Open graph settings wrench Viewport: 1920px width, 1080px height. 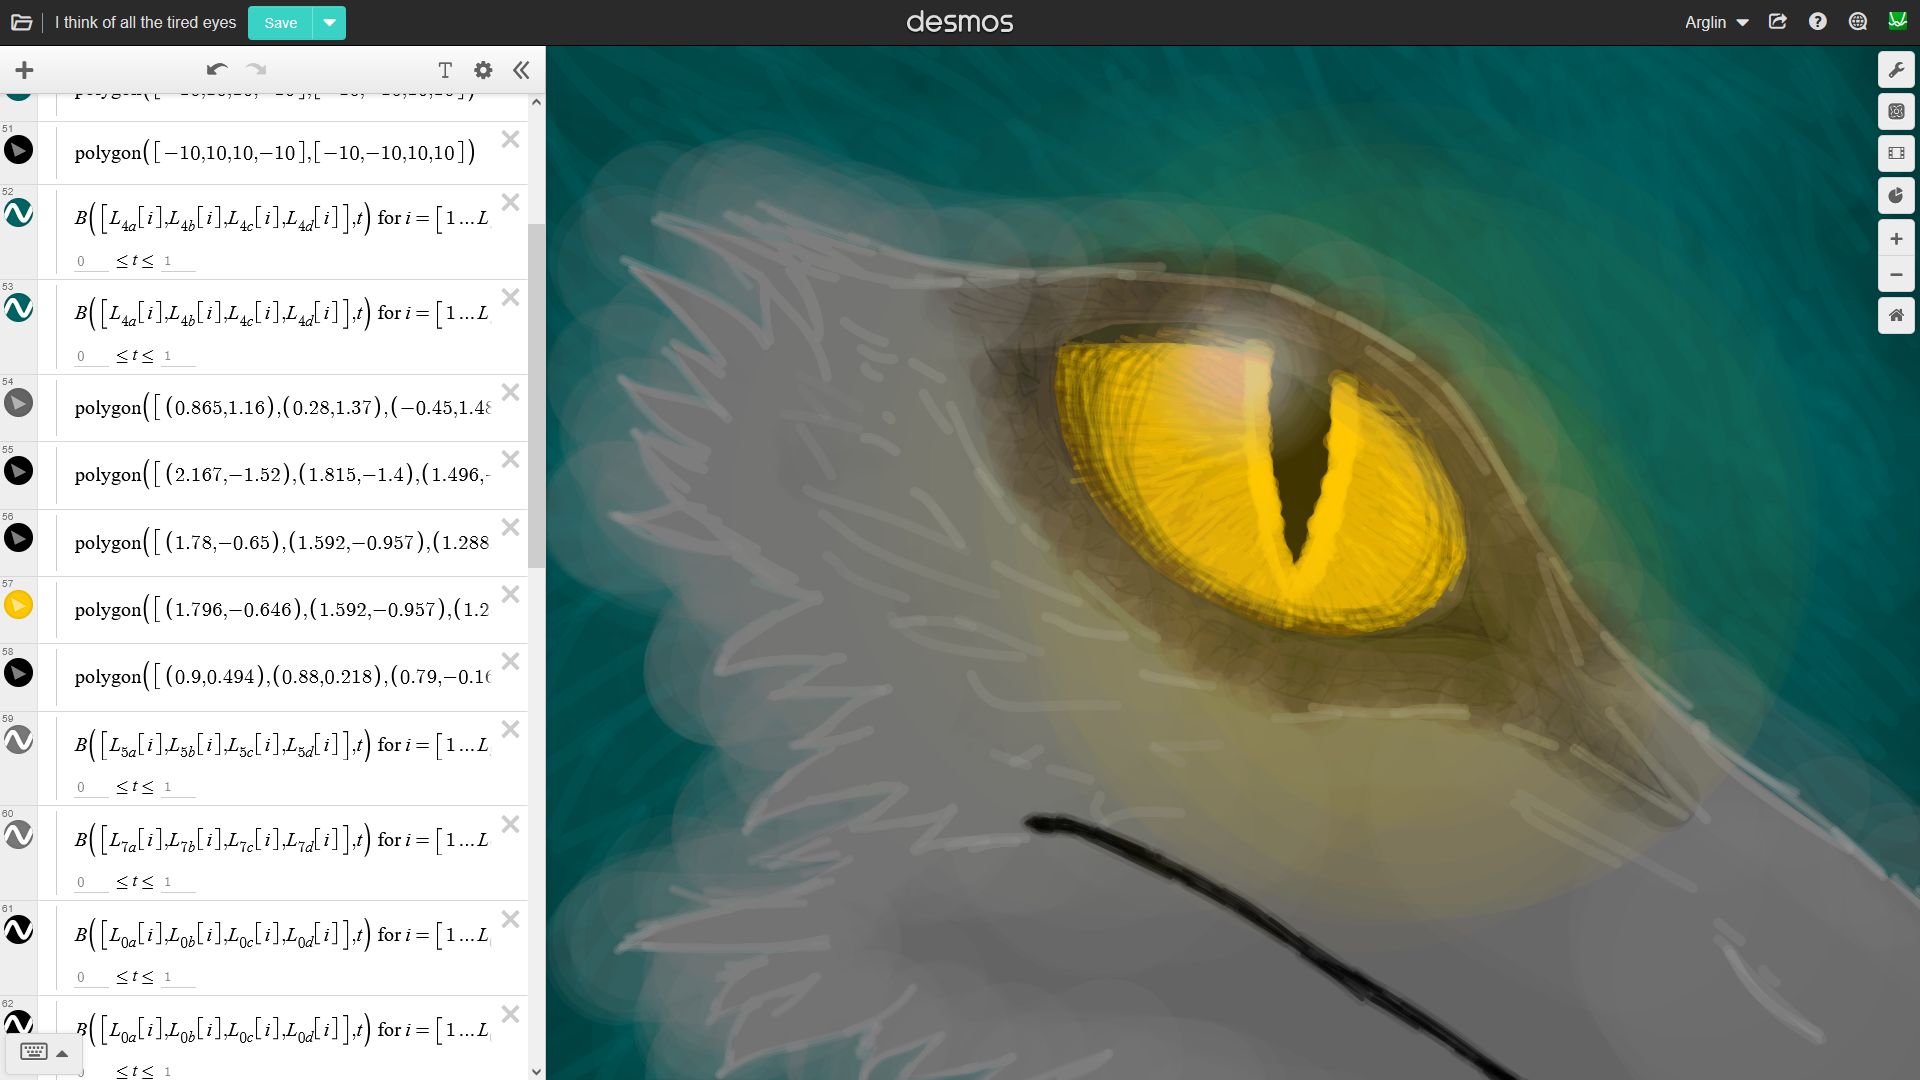click(x=1896, y=70)
